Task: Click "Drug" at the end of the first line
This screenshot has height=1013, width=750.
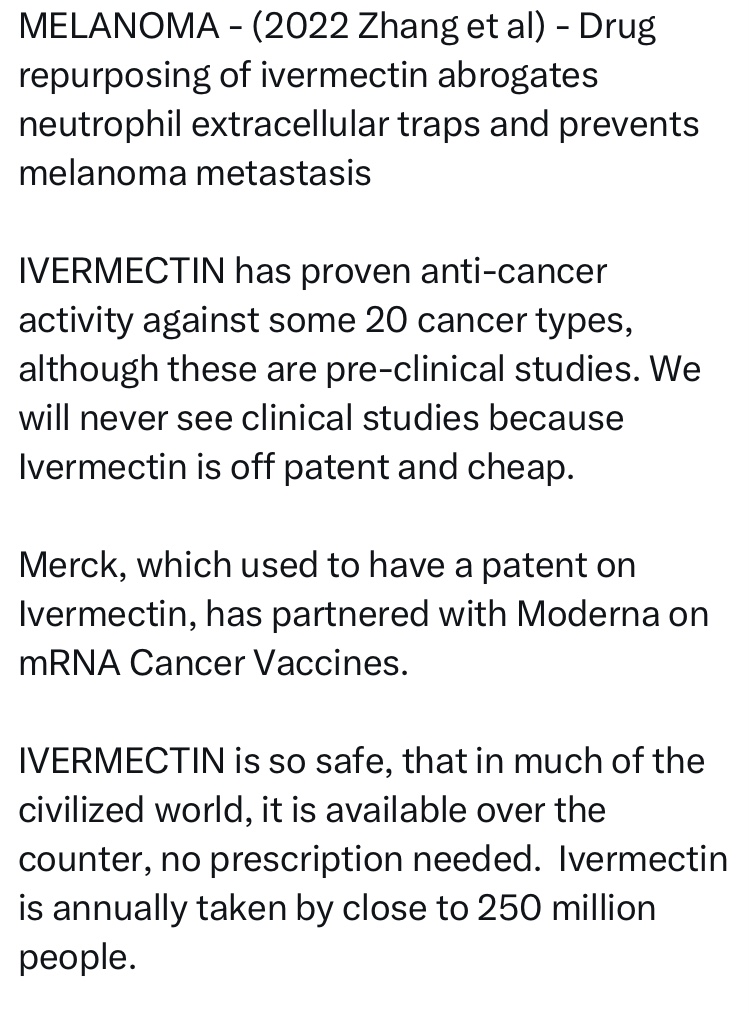Action: (616, 26)
